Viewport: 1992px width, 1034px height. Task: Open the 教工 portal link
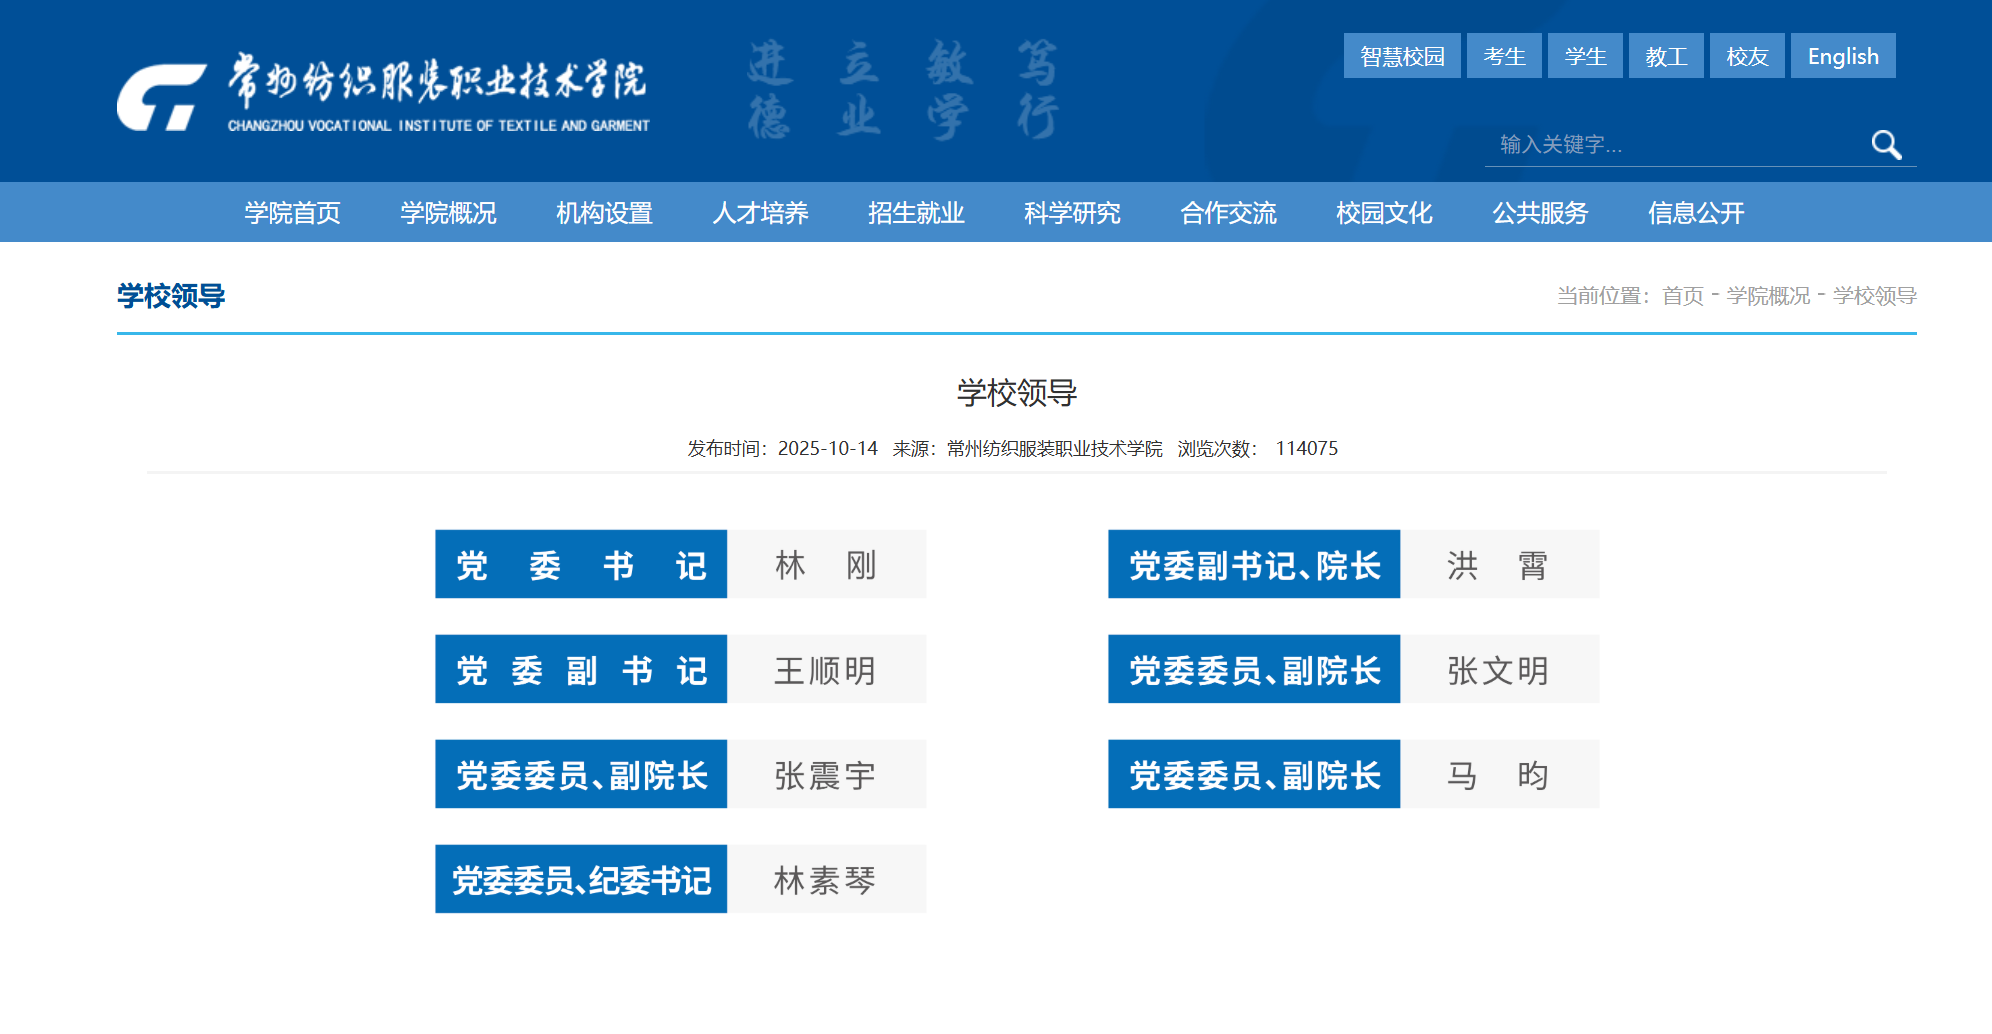click(x=1666, y=56)
